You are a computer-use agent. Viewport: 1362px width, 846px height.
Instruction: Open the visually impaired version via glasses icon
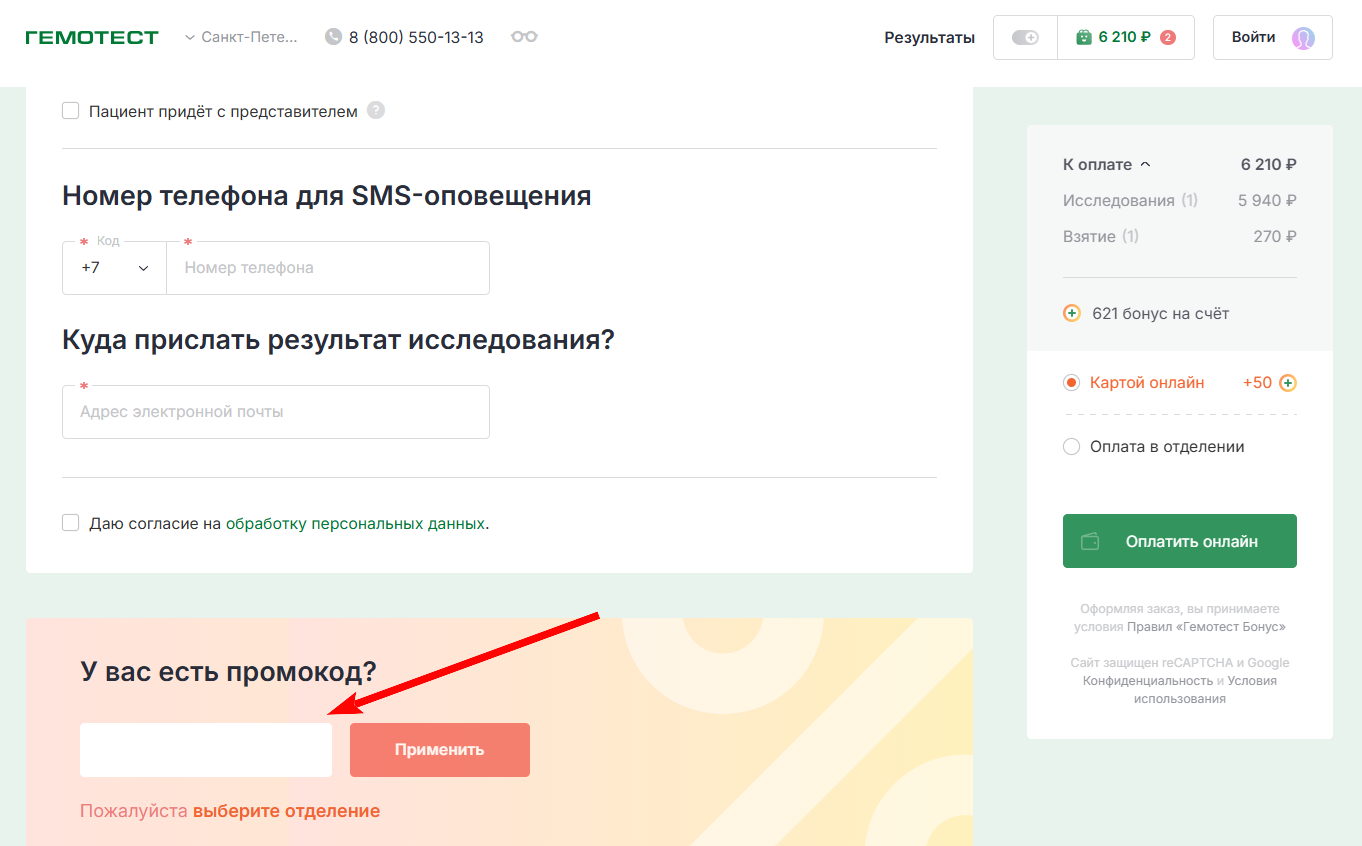(x=524, y=36)
